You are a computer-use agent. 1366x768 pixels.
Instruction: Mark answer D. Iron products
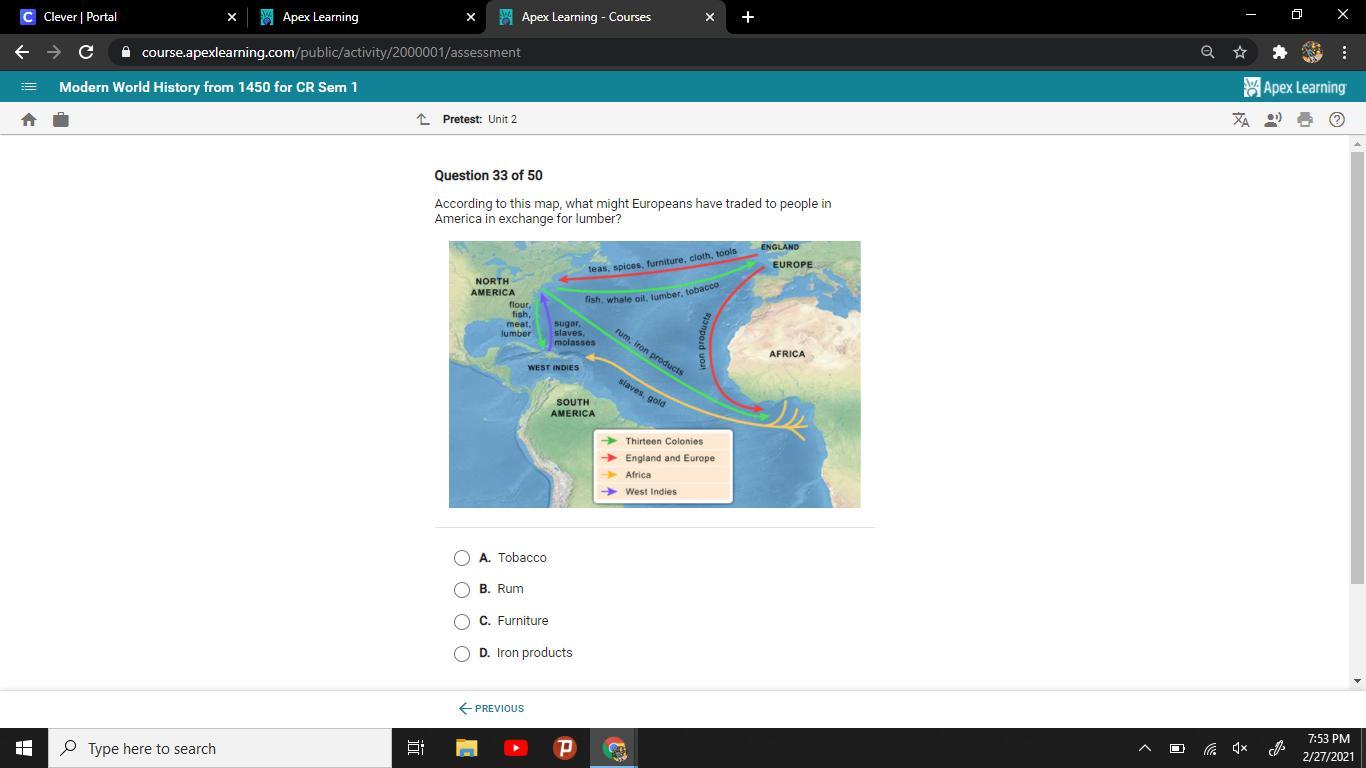(x=462, y=654)
